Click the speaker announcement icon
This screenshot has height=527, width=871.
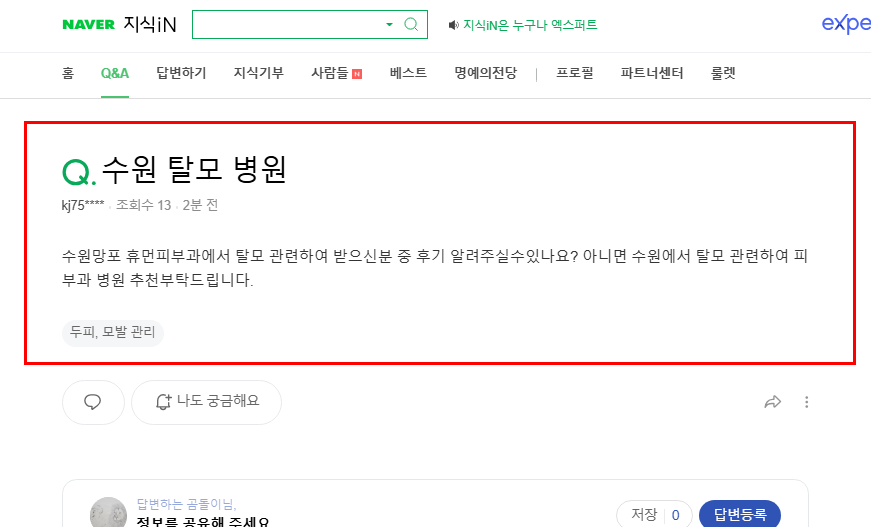coord(454,25)
